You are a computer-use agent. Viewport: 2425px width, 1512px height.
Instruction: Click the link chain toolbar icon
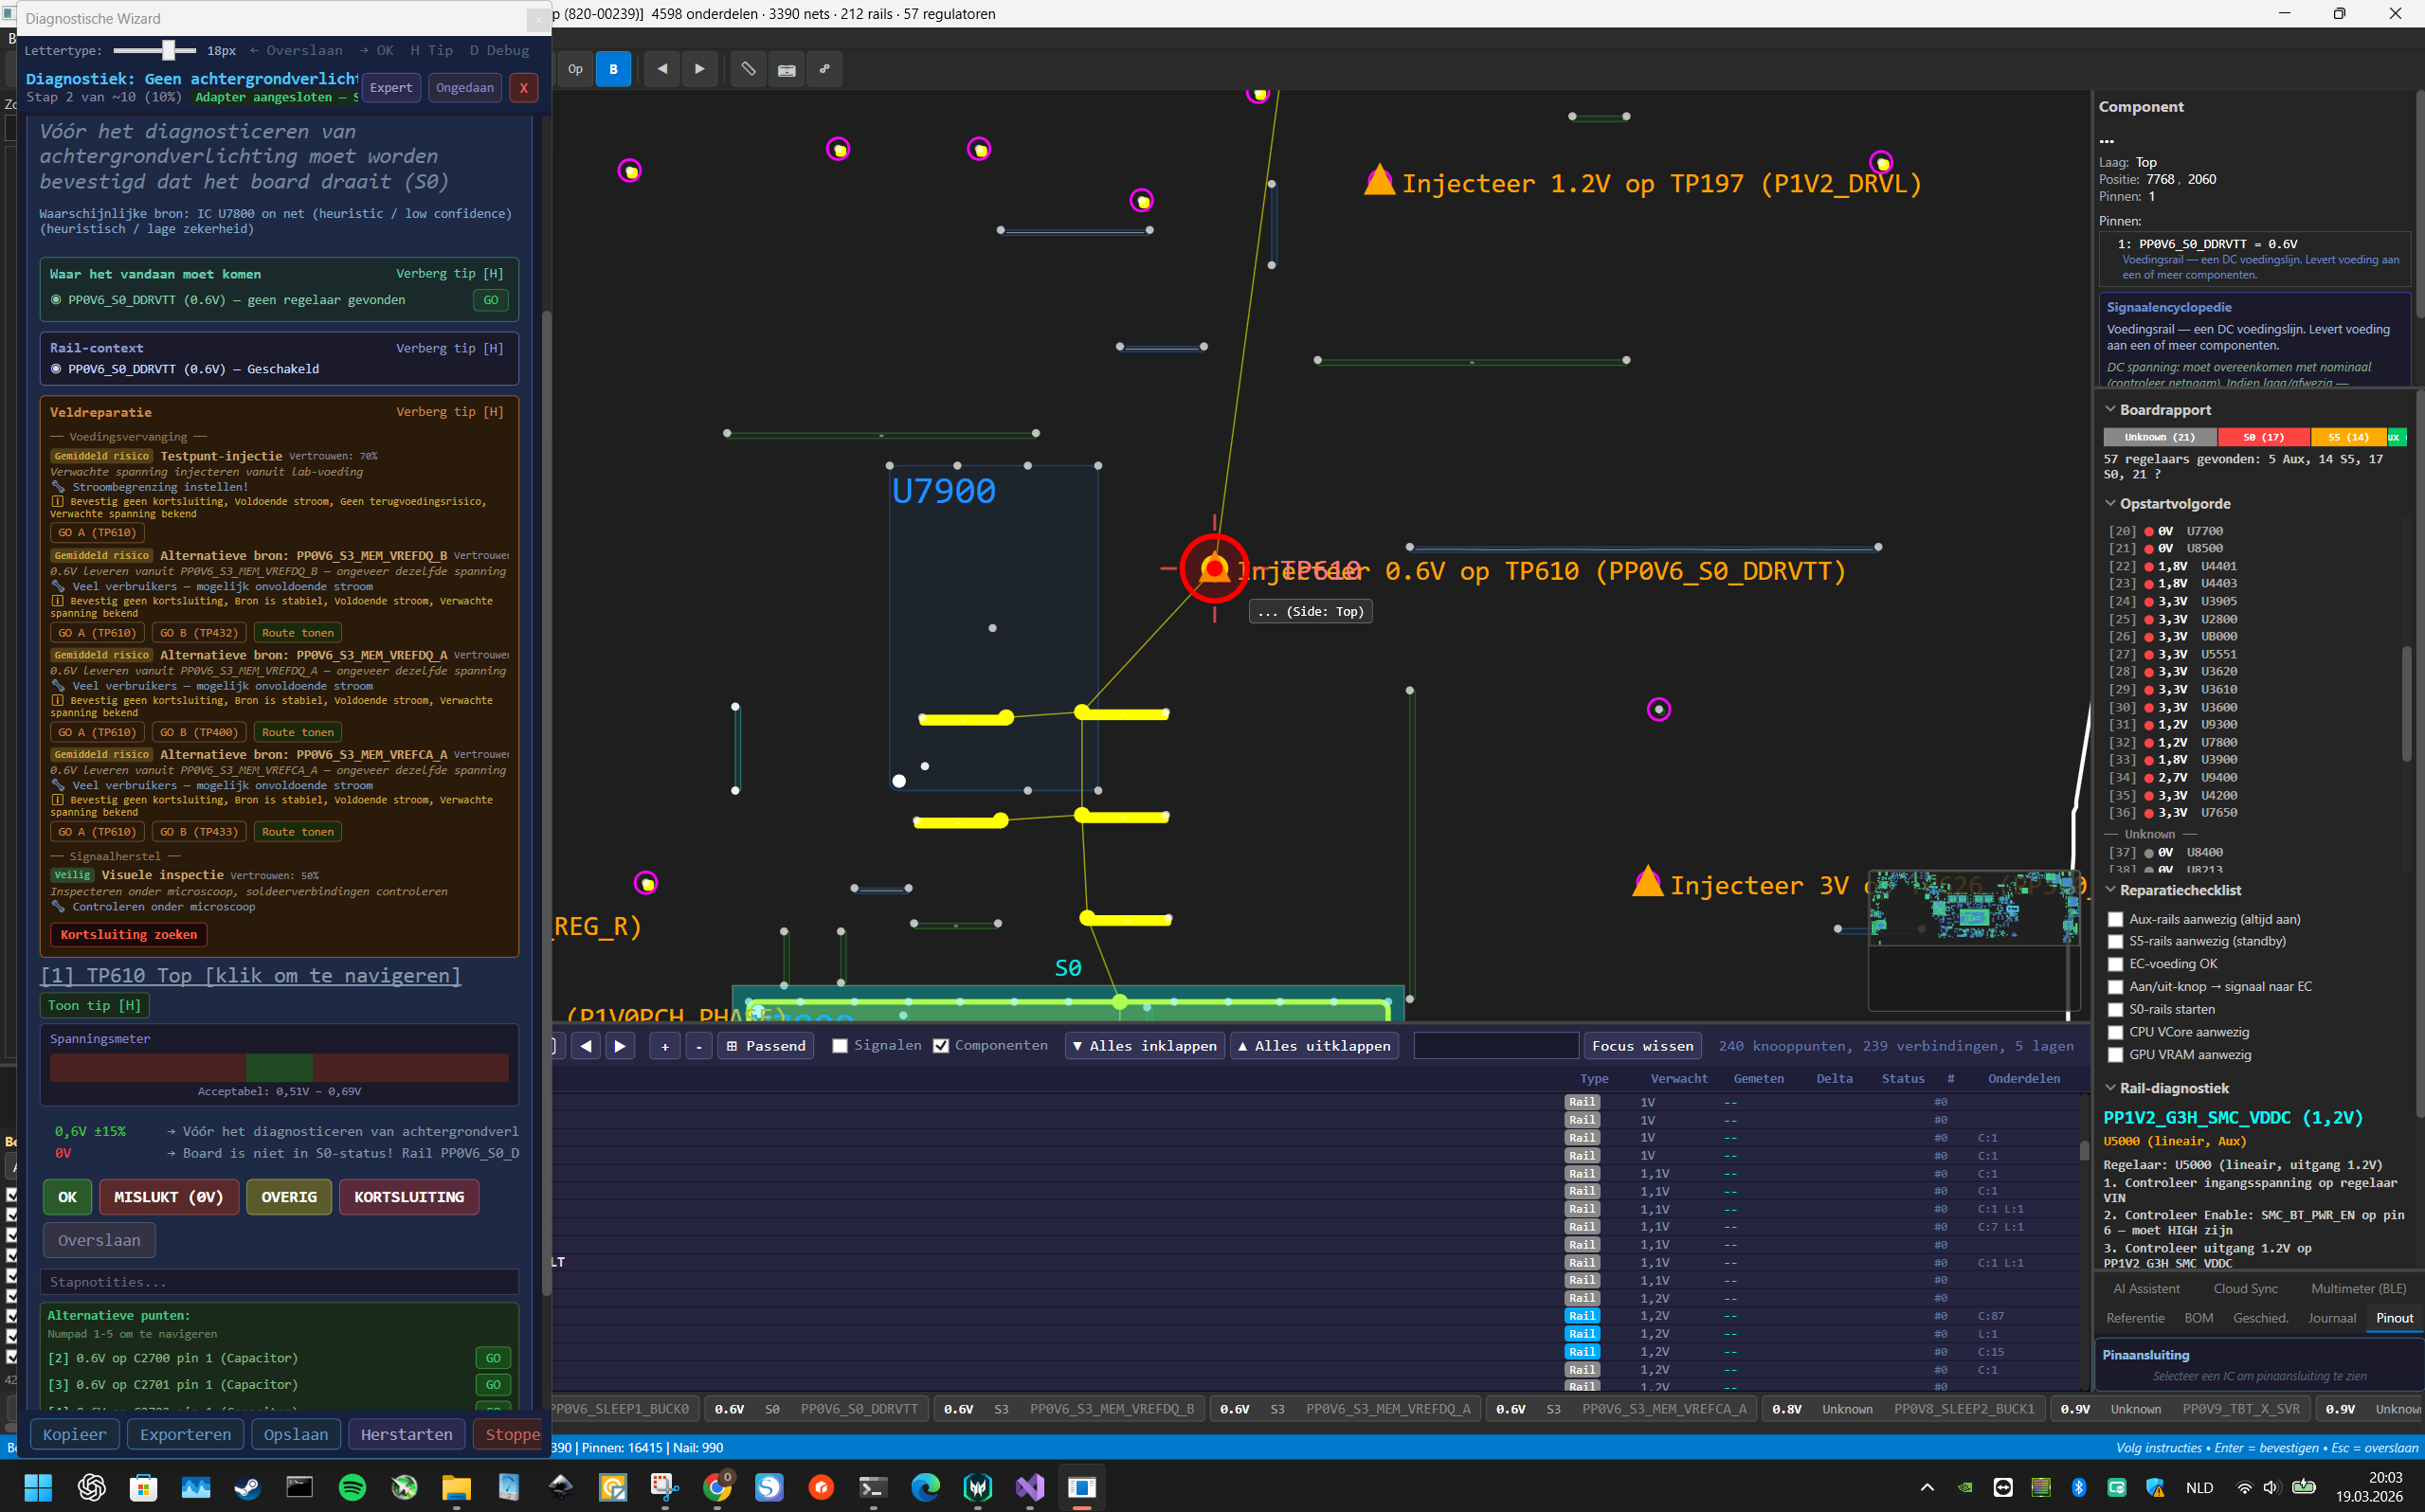click(824, 69)
